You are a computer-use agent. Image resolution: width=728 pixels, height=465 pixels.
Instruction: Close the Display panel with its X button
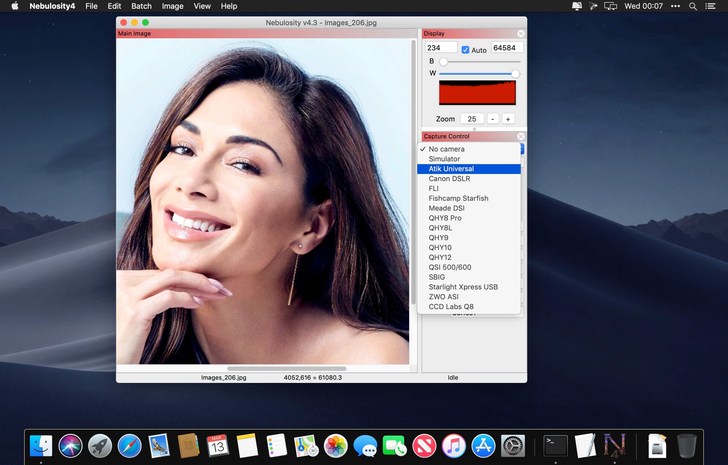[520, 34]
